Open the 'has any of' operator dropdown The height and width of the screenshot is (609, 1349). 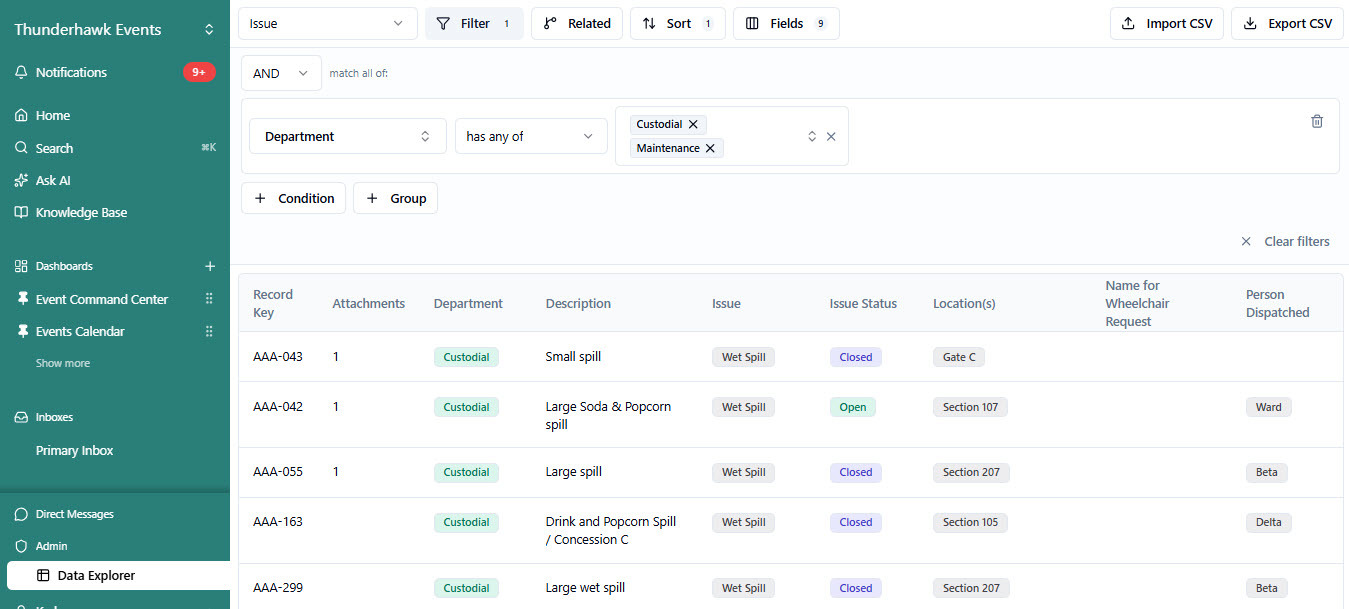click(531, 136)
